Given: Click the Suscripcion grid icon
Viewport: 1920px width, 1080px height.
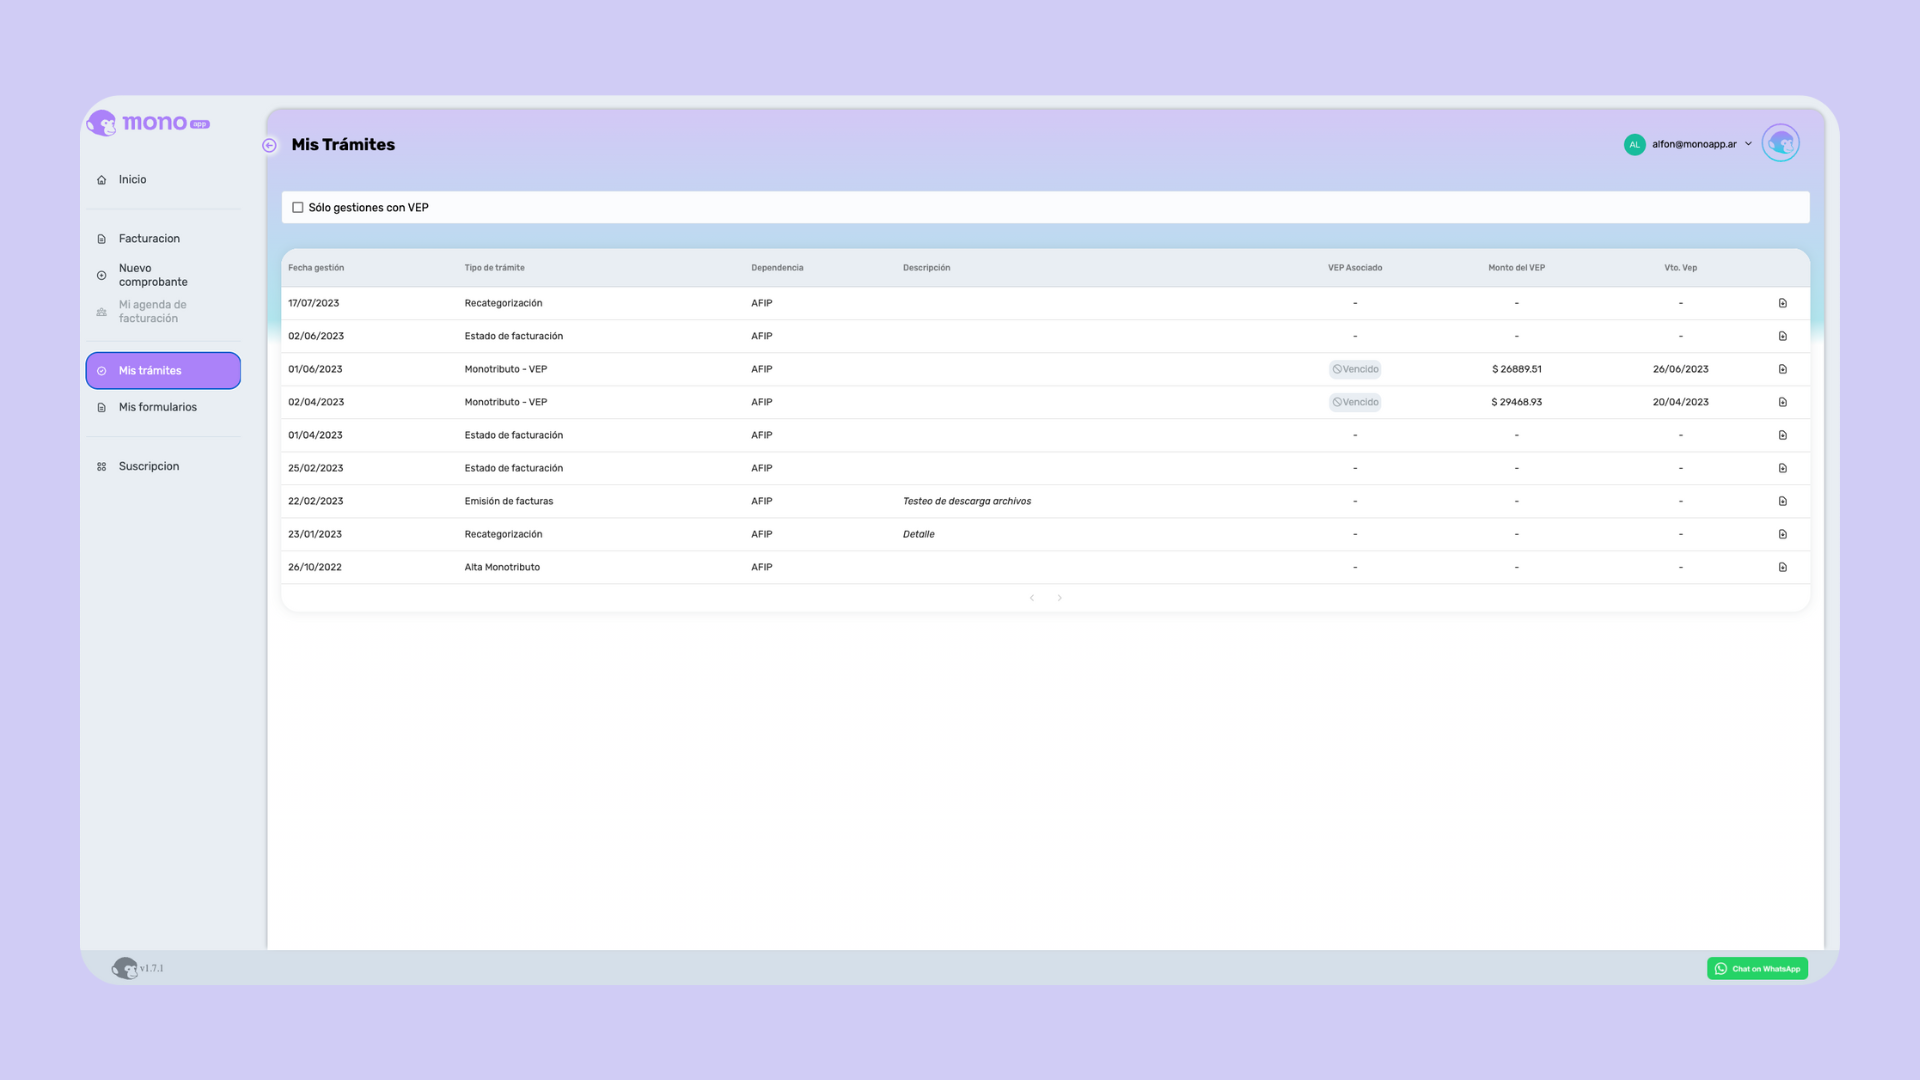Looking at the screenshot, I should click(101, 466).
